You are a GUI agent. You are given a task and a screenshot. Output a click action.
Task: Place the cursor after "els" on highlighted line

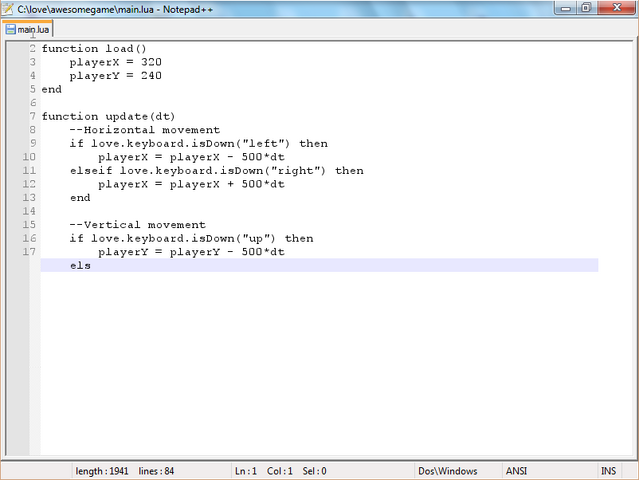[x=91, y=265]
